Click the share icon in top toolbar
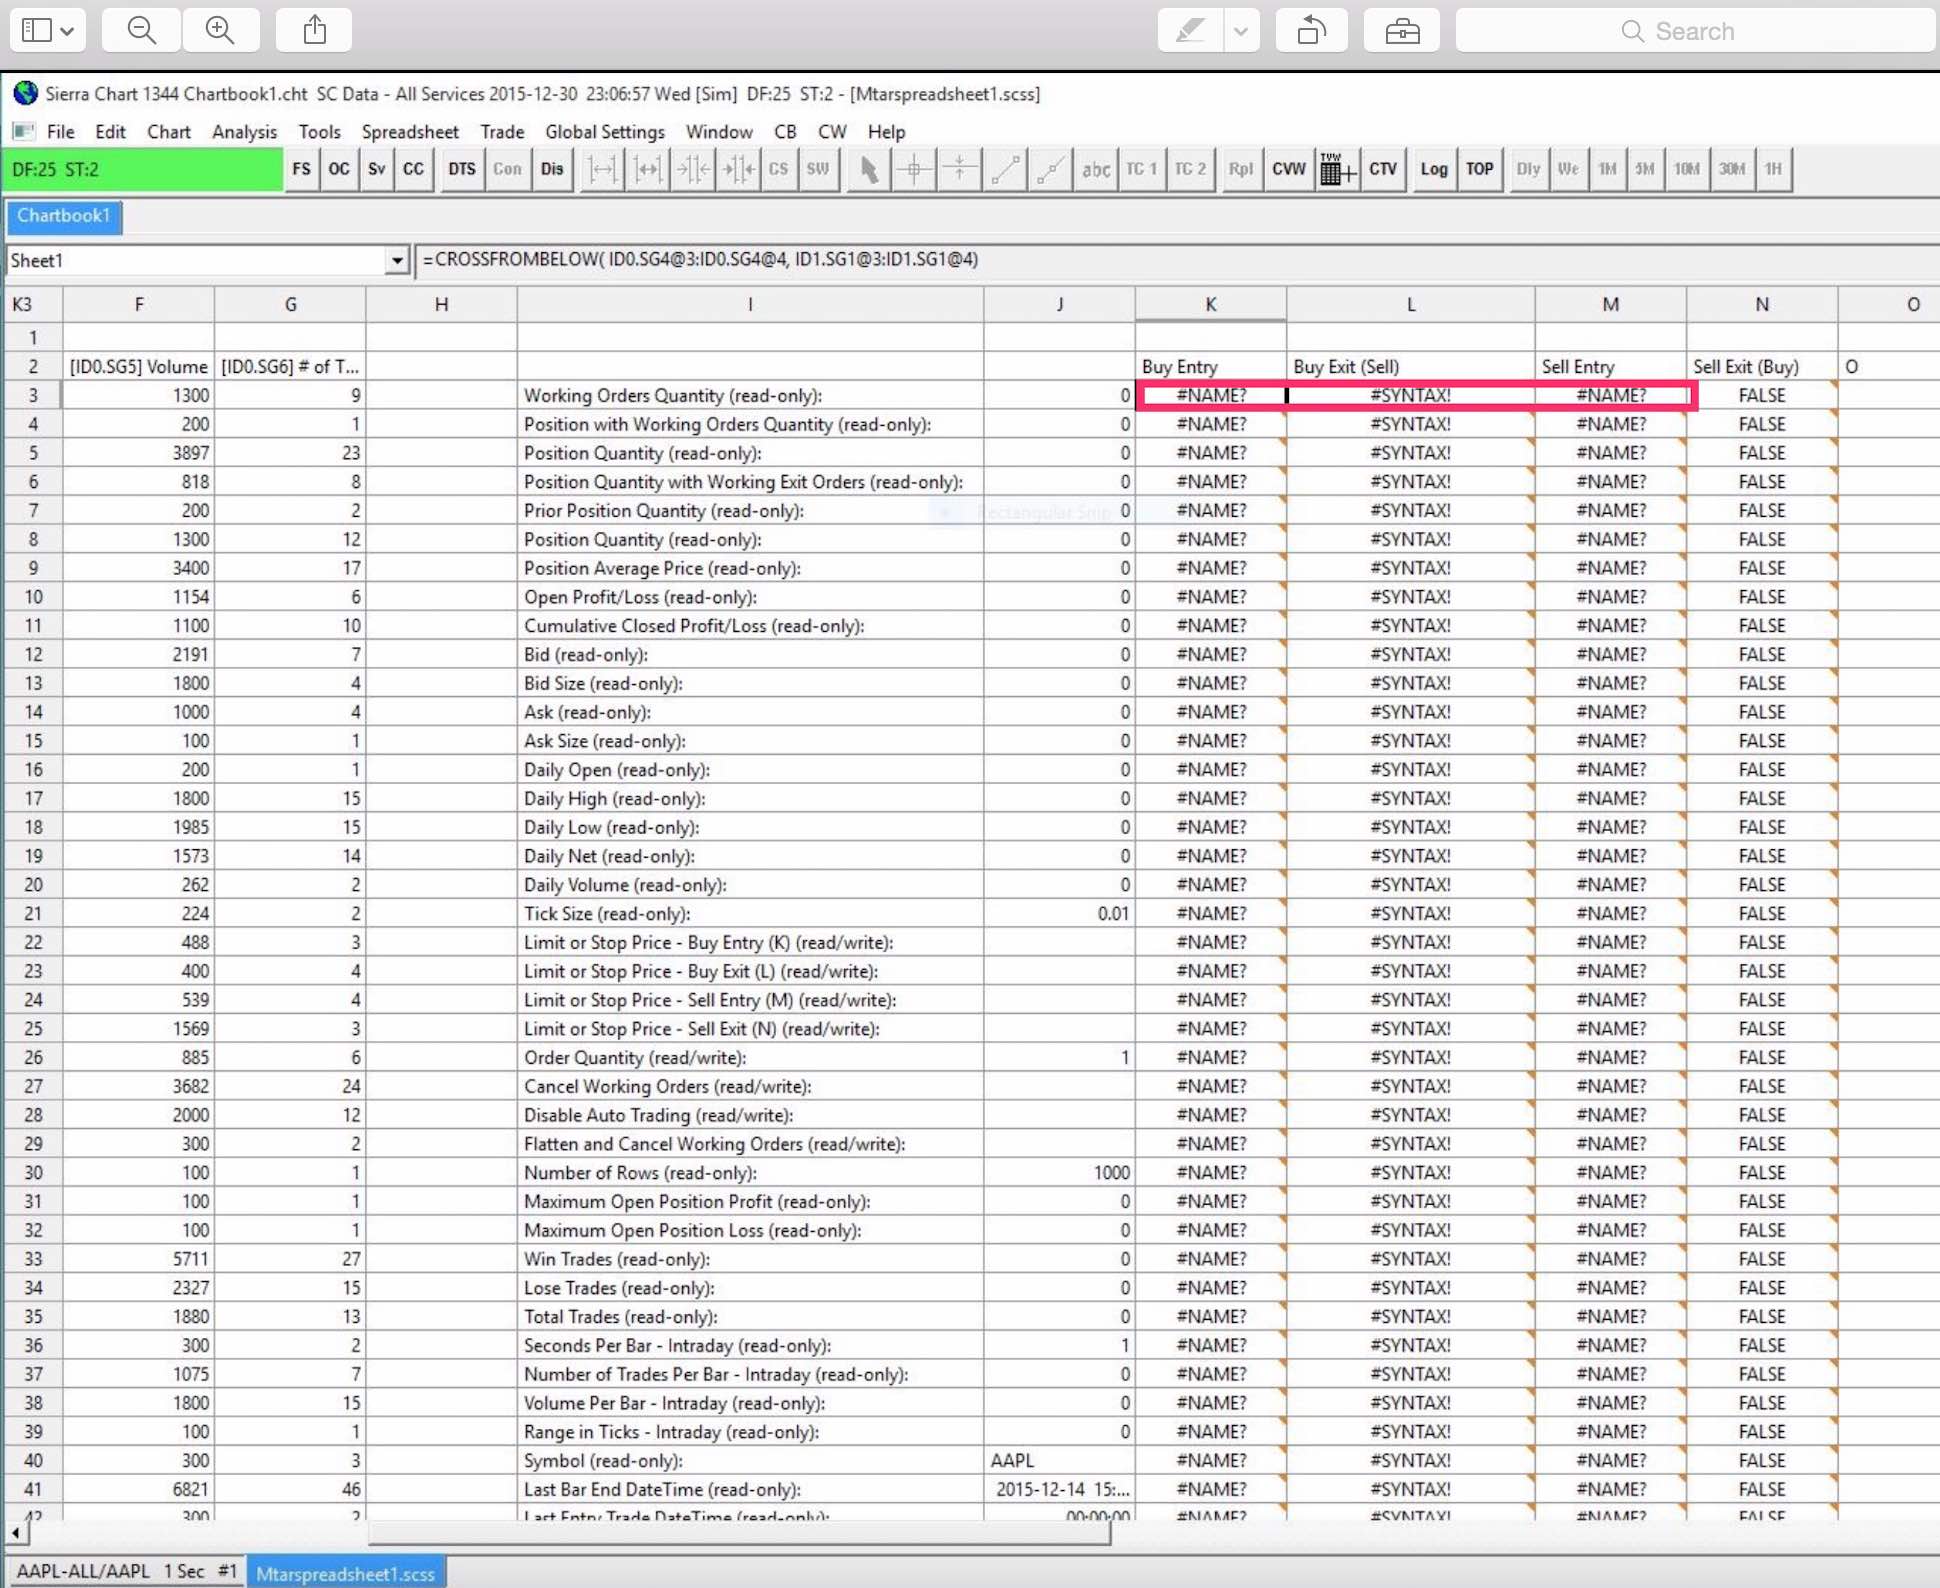 (x=315, y=30)
